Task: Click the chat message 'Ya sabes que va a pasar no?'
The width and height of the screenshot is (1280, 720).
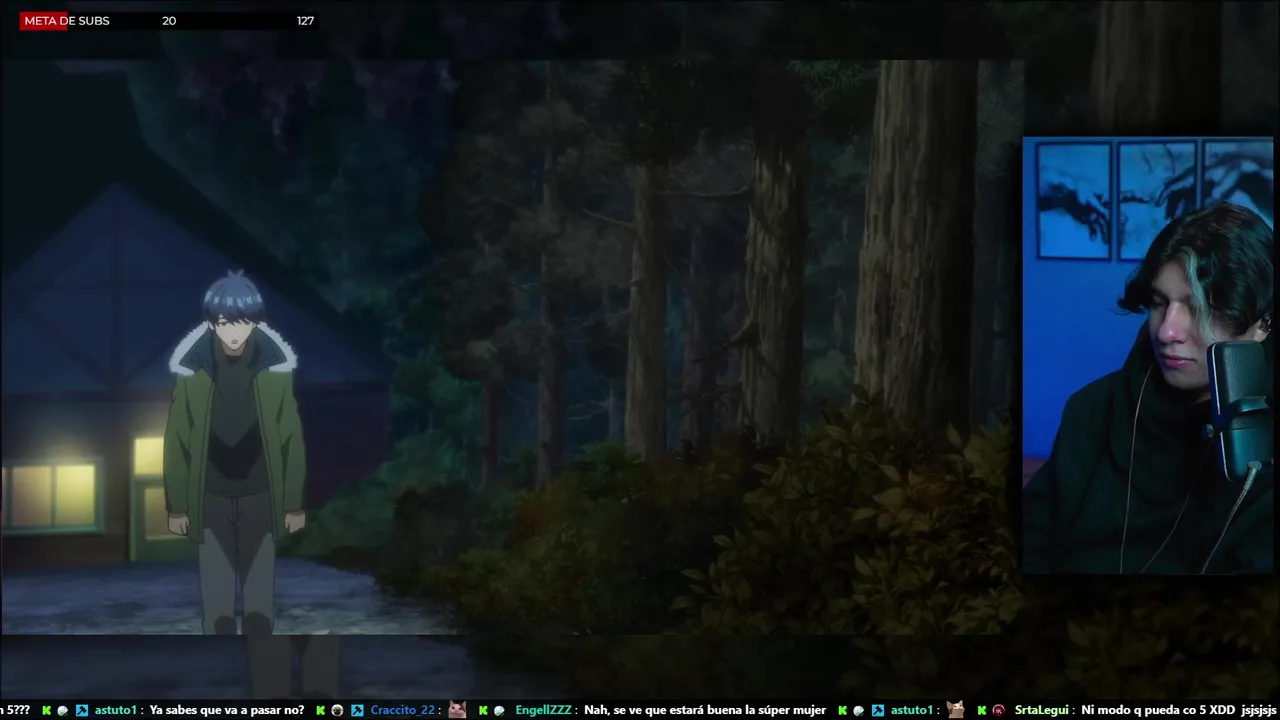Action: (x=227, y=710)
